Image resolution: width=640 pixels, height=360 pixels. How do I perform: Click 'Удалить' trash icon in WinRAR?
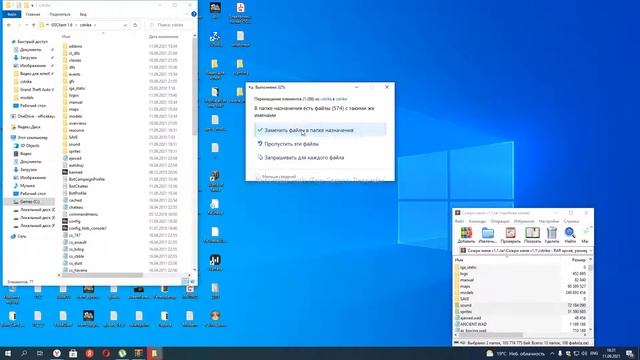[552, 236]
